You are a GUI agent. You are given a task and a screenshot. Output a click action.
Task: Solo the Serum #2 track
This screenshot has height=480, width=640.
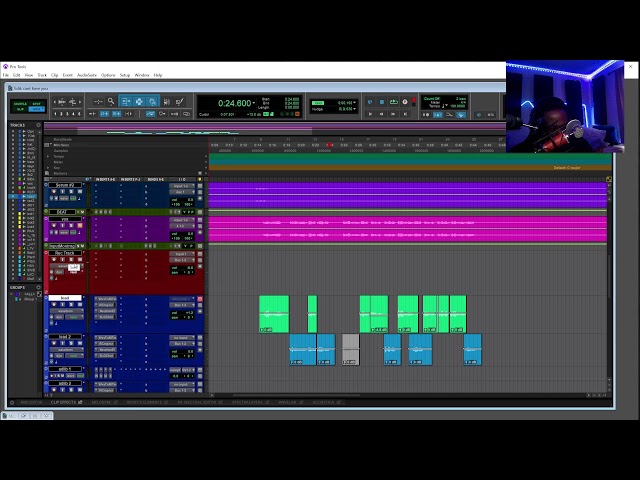tap(71, 191)
